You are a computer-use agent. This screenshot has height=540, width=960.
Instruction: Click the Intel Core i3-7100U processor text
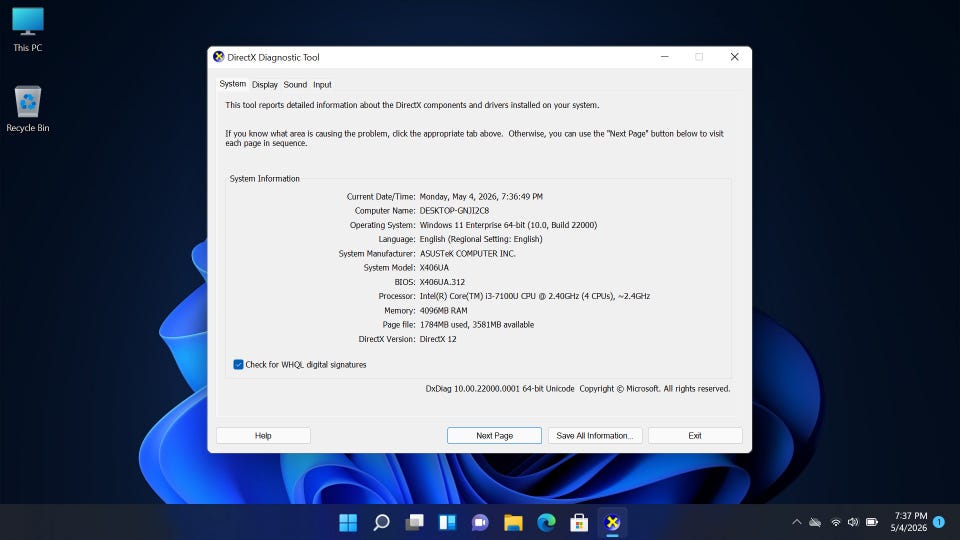(x=534, y=296)
